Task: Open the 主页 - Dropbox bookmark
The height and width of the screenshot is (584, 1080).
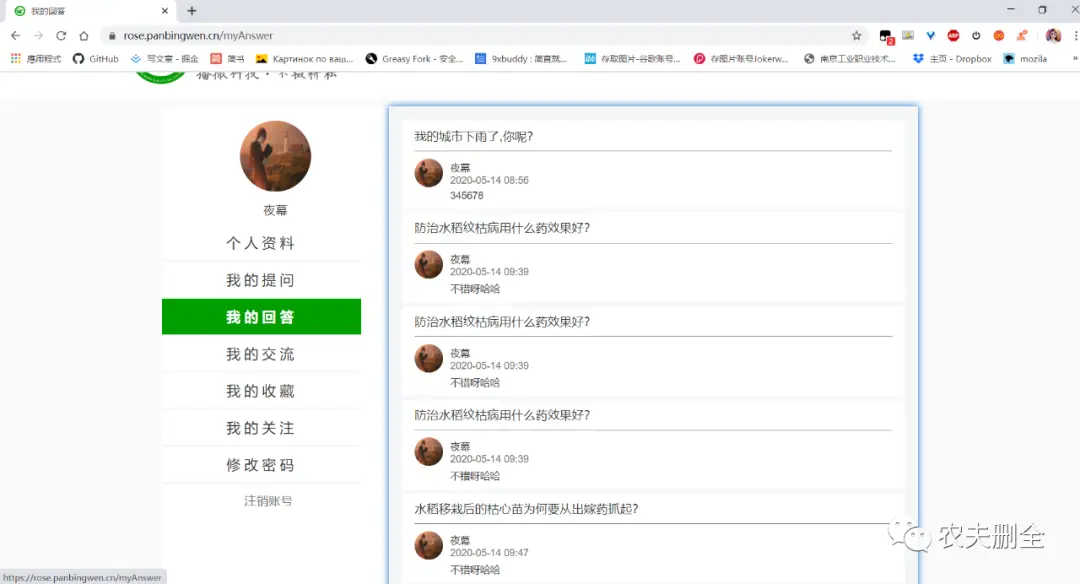Action: coord(952,59)
